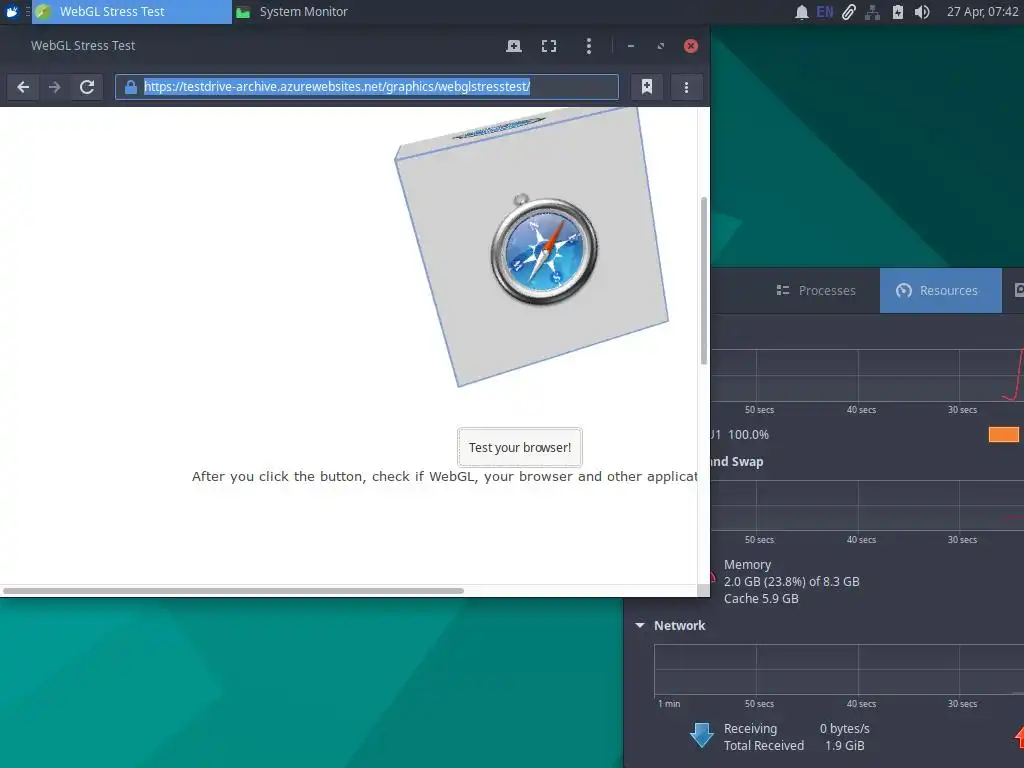The image size is (1024, 768).
Task: Open the notifications bell in the system tray
Action: pyautogui.click(x=801, y=12)
